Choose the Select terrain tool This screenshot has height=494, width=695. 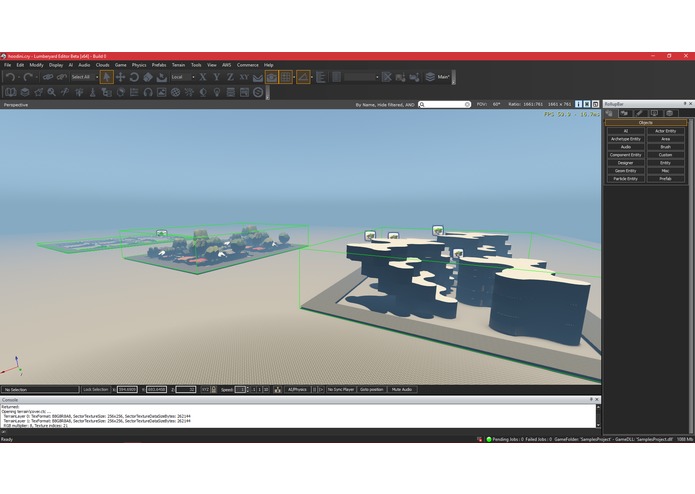pos(162,77)
